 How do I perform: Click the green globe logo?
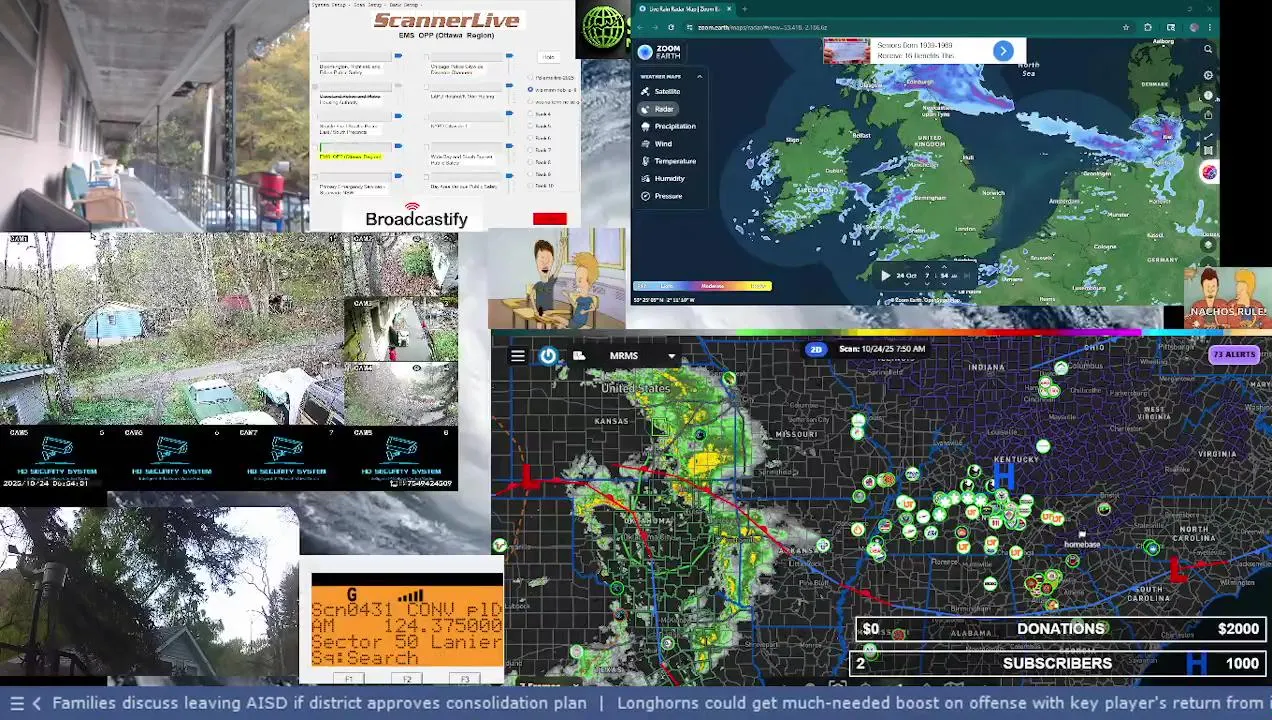(603, 27)
